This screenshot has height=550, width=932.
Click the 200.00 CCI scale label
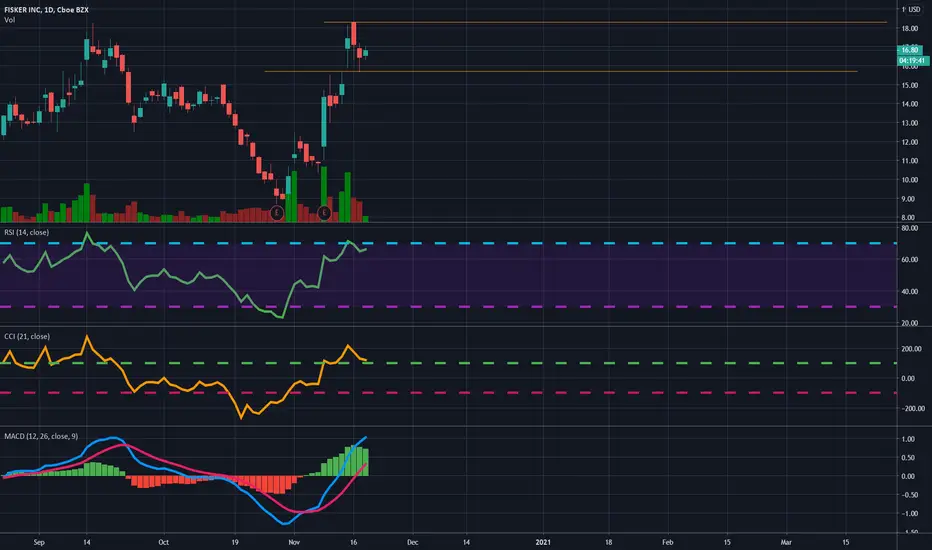pyautogui.click(x=912, y=349)
